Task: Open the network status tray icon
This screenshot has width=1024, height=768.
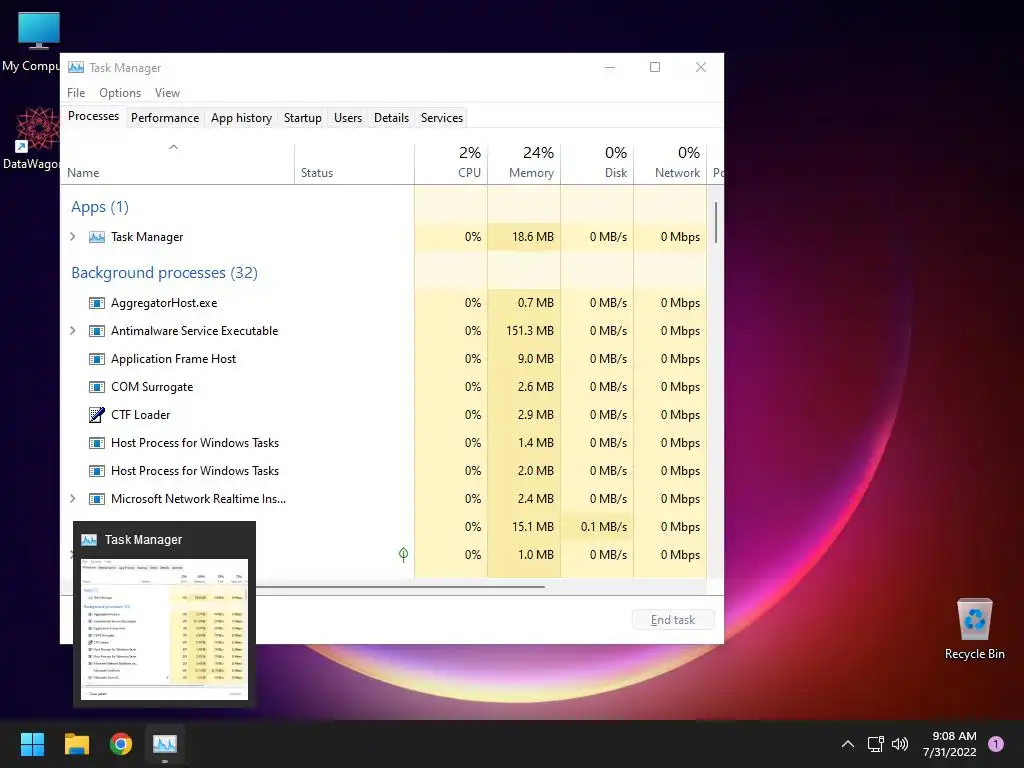Action: tap(875, 744)
